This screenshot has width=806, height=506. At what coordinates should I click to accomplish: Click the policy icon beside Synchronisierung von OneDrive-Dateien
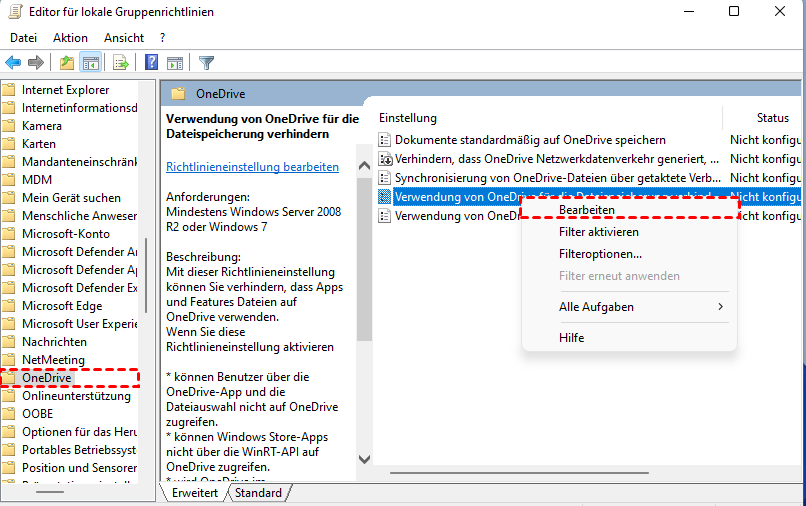click(x=384, y=178)
